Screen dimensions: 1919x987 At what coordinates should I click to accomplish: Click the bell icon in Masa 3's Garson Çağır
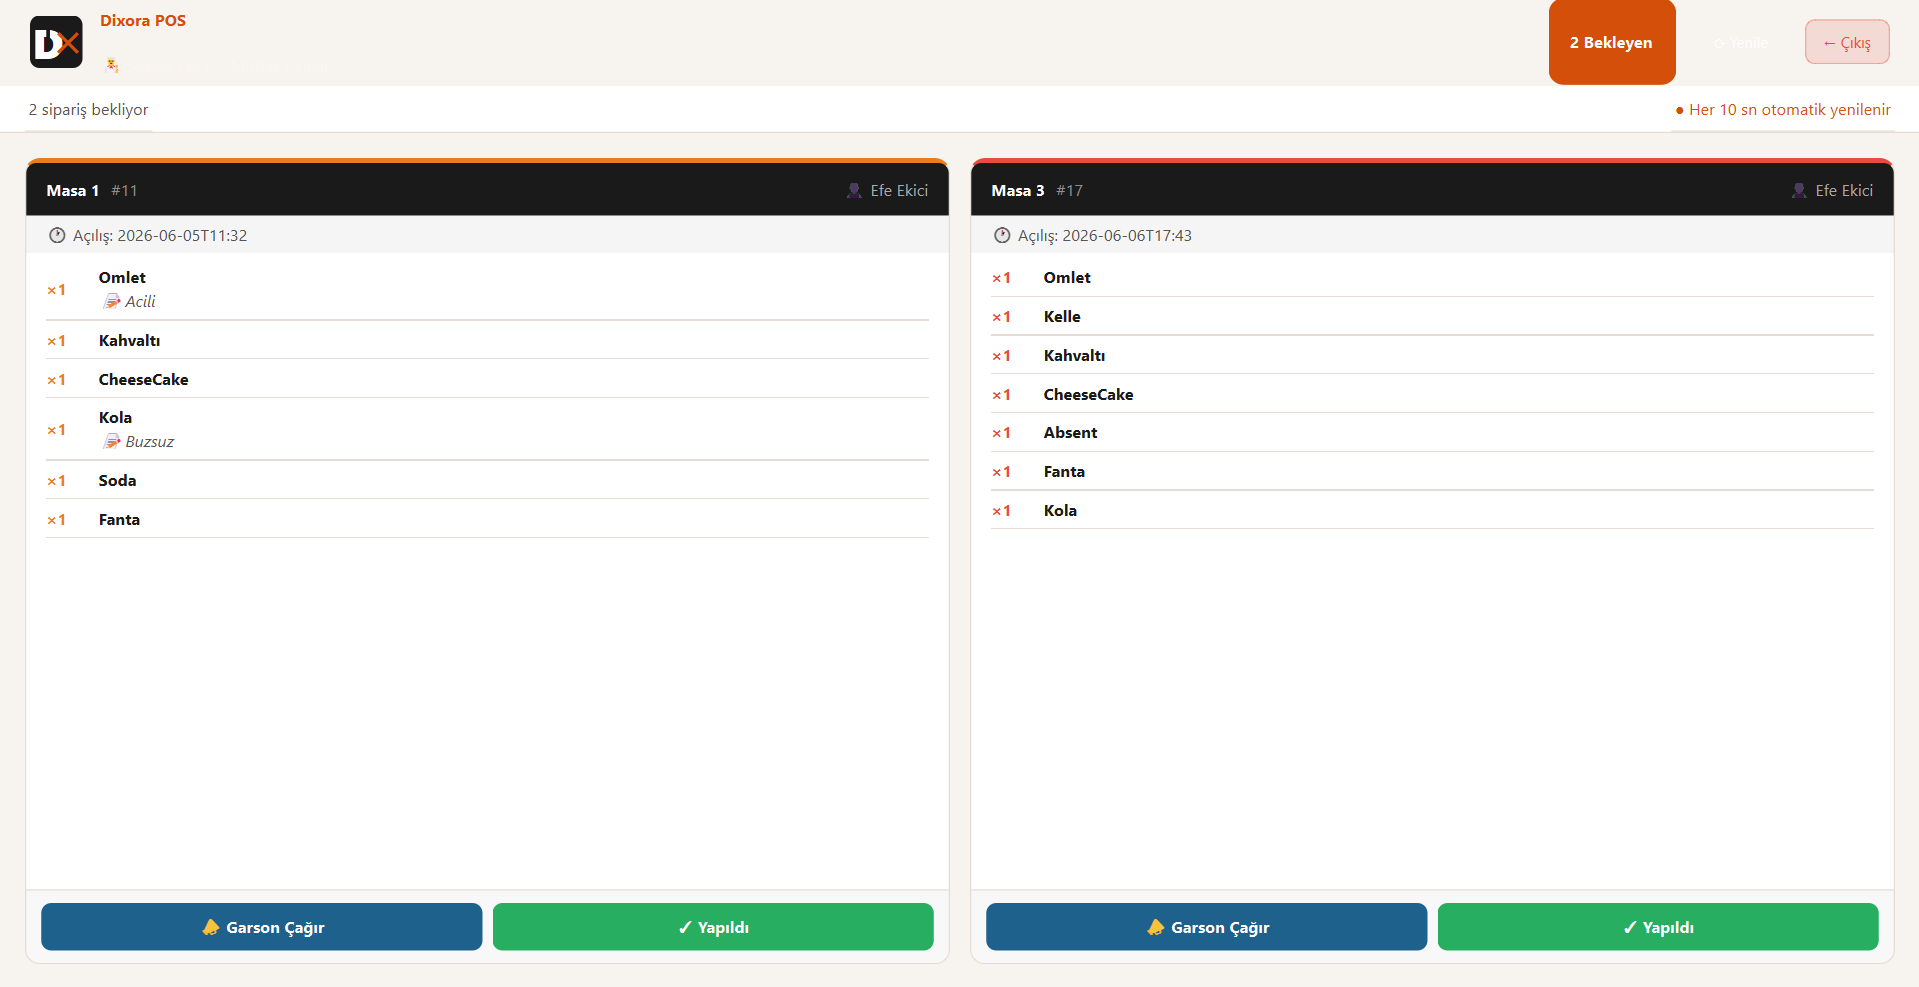(x=1156, y=927)
